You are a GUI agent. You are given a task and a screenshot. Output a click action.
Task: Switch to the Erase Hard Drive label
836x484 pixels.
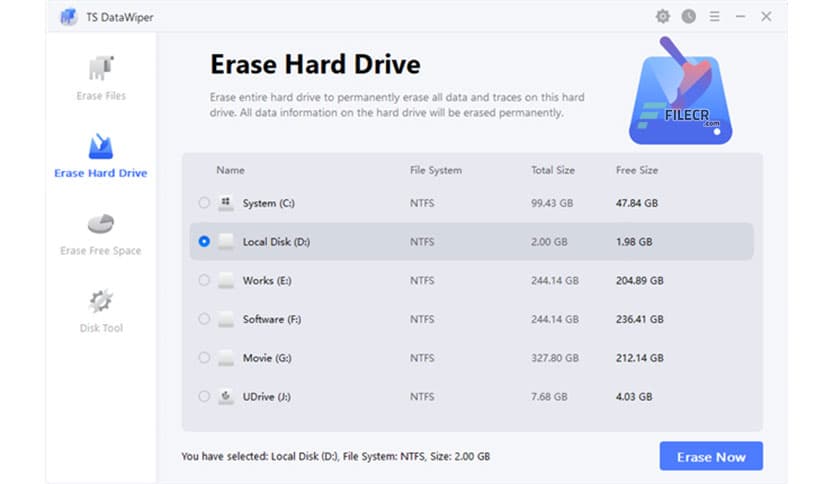(x=101, y=173)
